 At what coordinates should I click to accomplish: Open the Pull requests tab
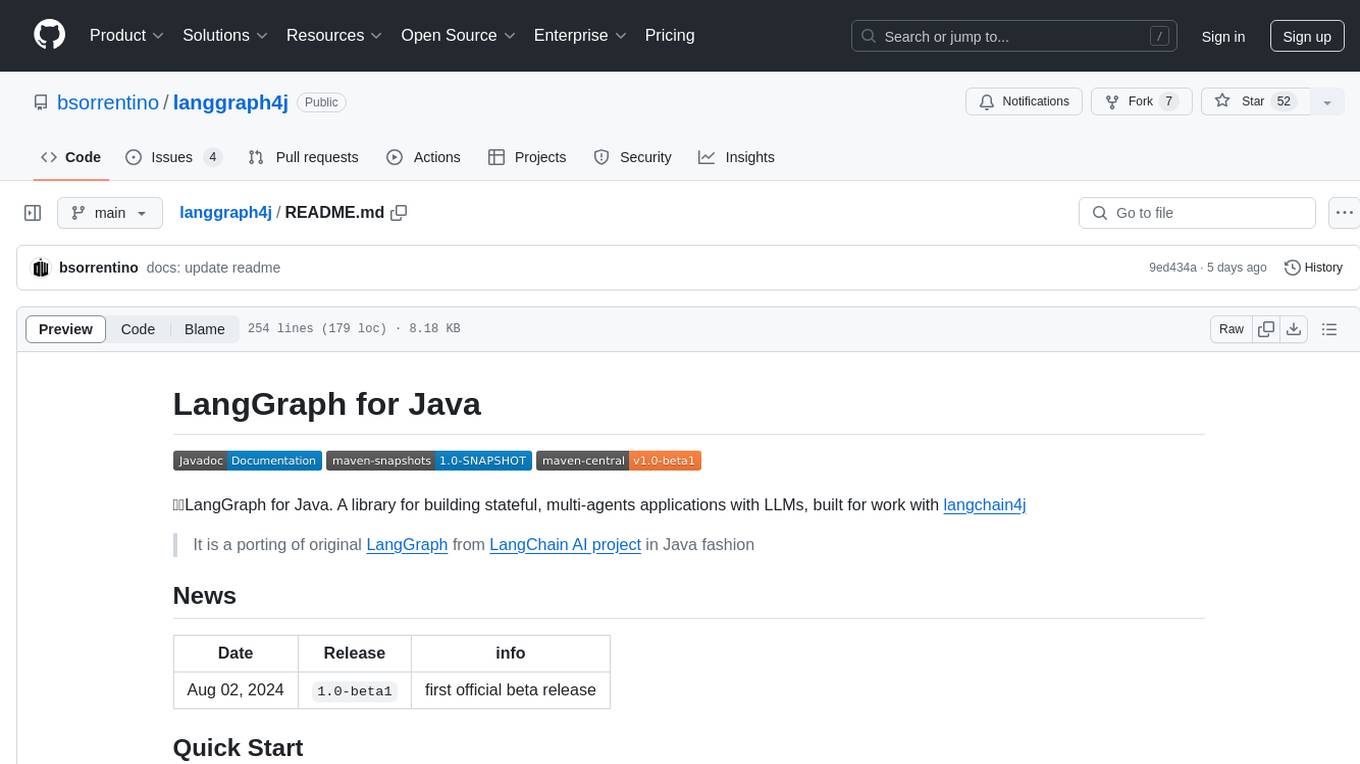[303, 157]
